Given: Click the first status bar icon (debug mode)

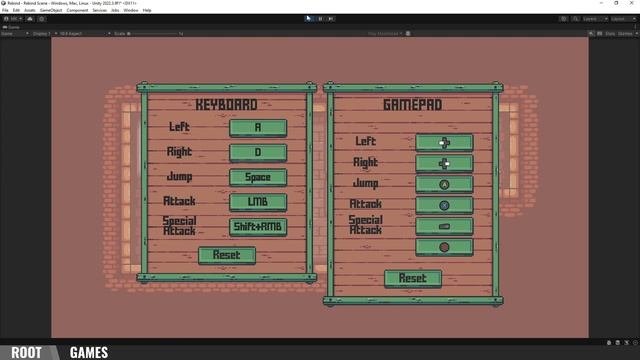Looking at the screenshot, I should pos(609,343).
